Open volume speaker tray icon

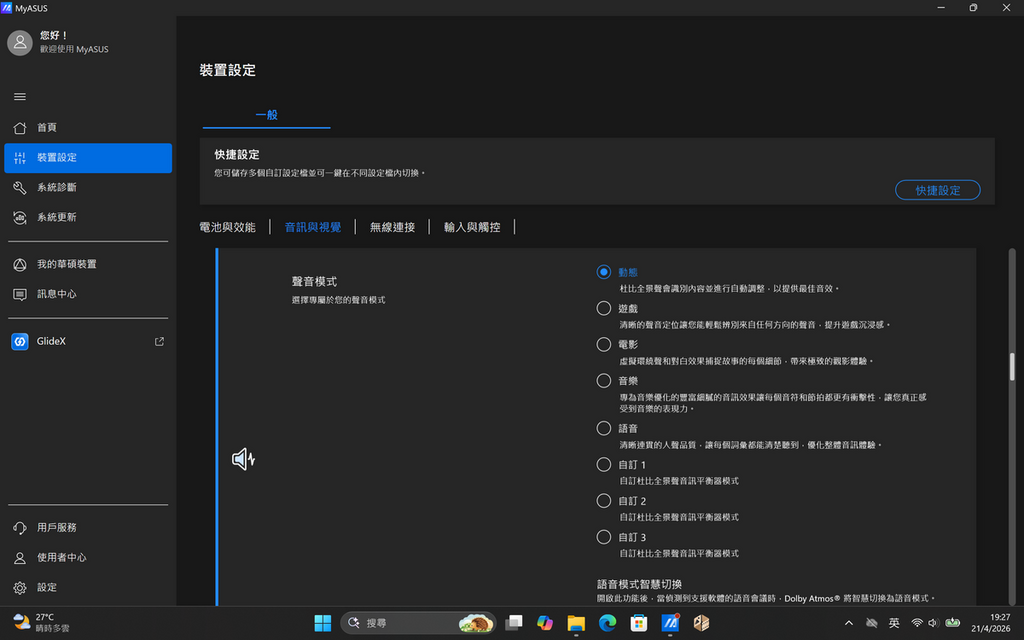tap(933, 623)
